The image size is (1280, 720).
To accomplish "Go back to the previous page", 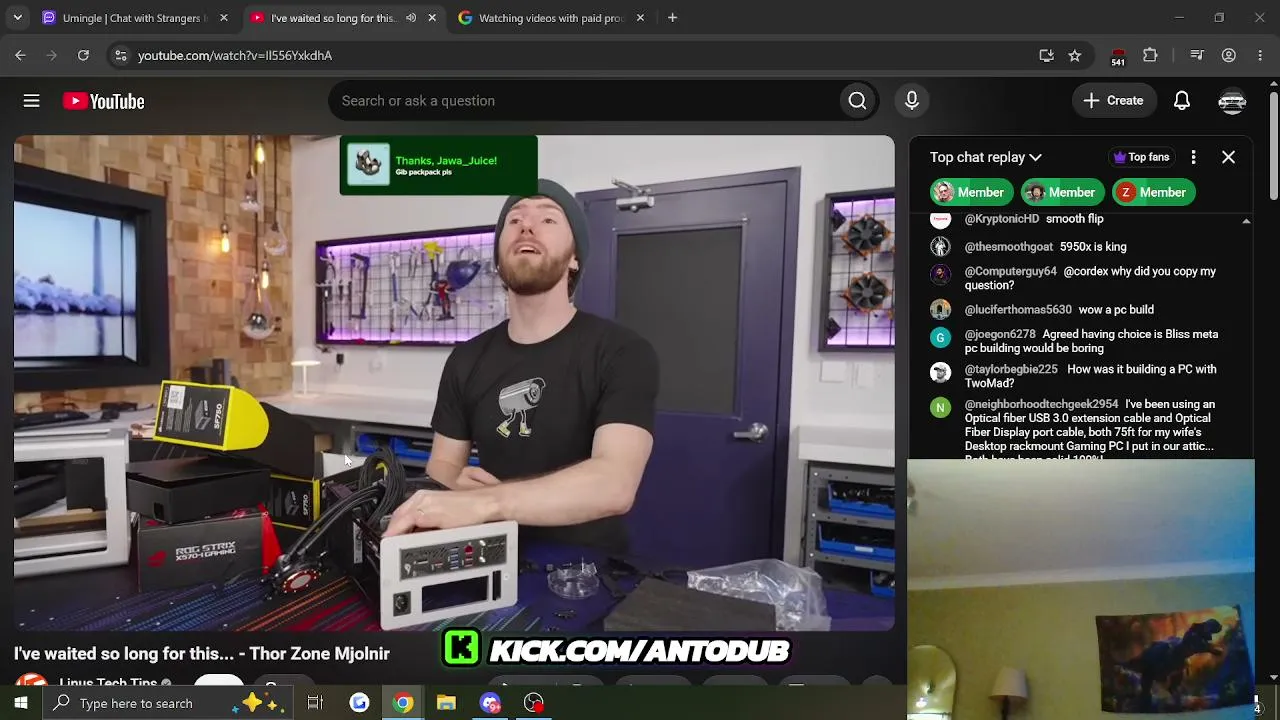I will [20, 56].
